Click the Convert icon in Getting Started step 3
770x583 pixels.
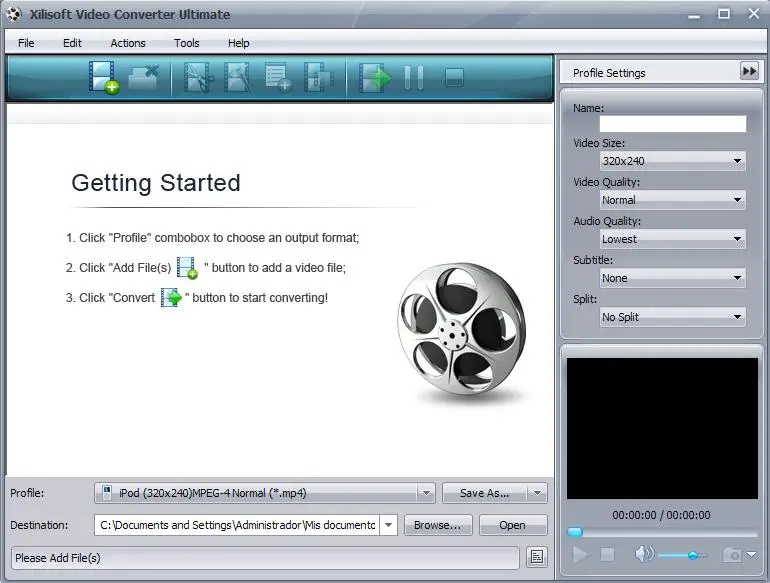(171, 298)
